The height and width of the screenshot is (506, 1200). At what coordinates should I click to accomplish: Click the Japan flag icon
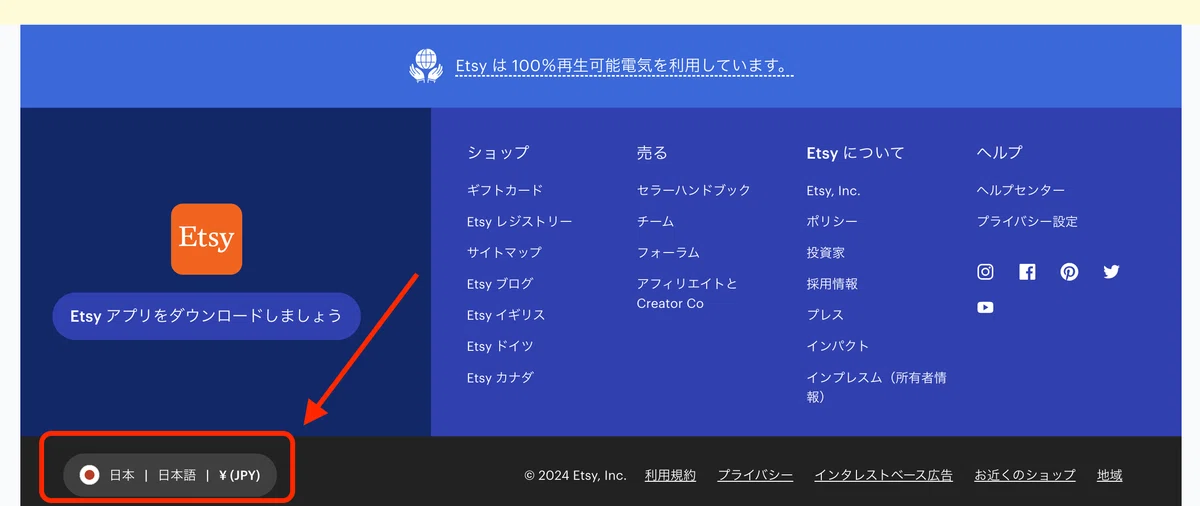click(x=89, y=476)
